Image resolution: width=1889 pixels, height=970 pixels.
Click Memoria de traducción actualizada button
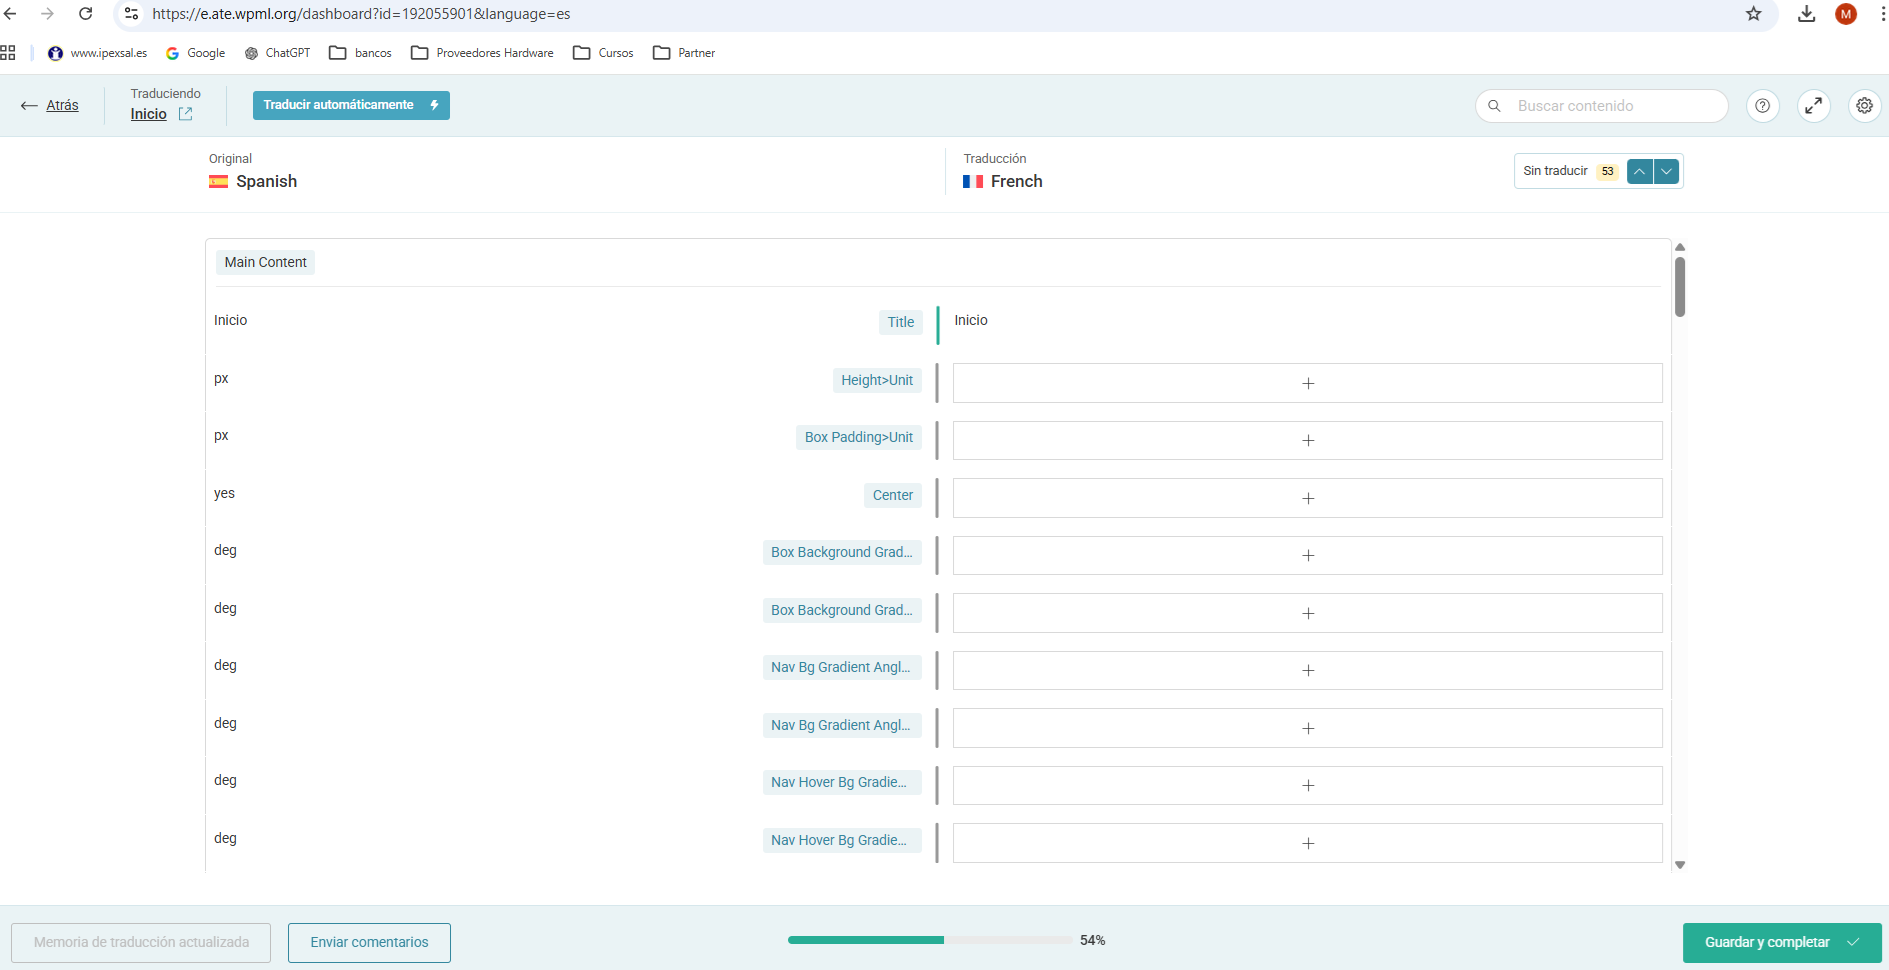(x=141, y=942)
